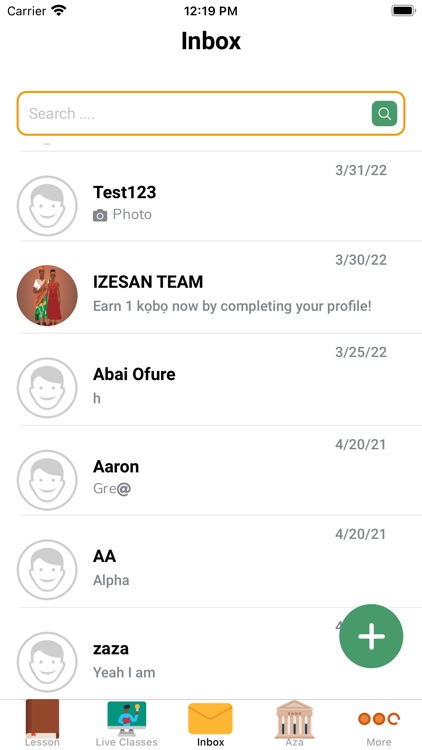This screenshot has width=422, height=750.
Task: Open the More dots icon
Action: point(378,718)
